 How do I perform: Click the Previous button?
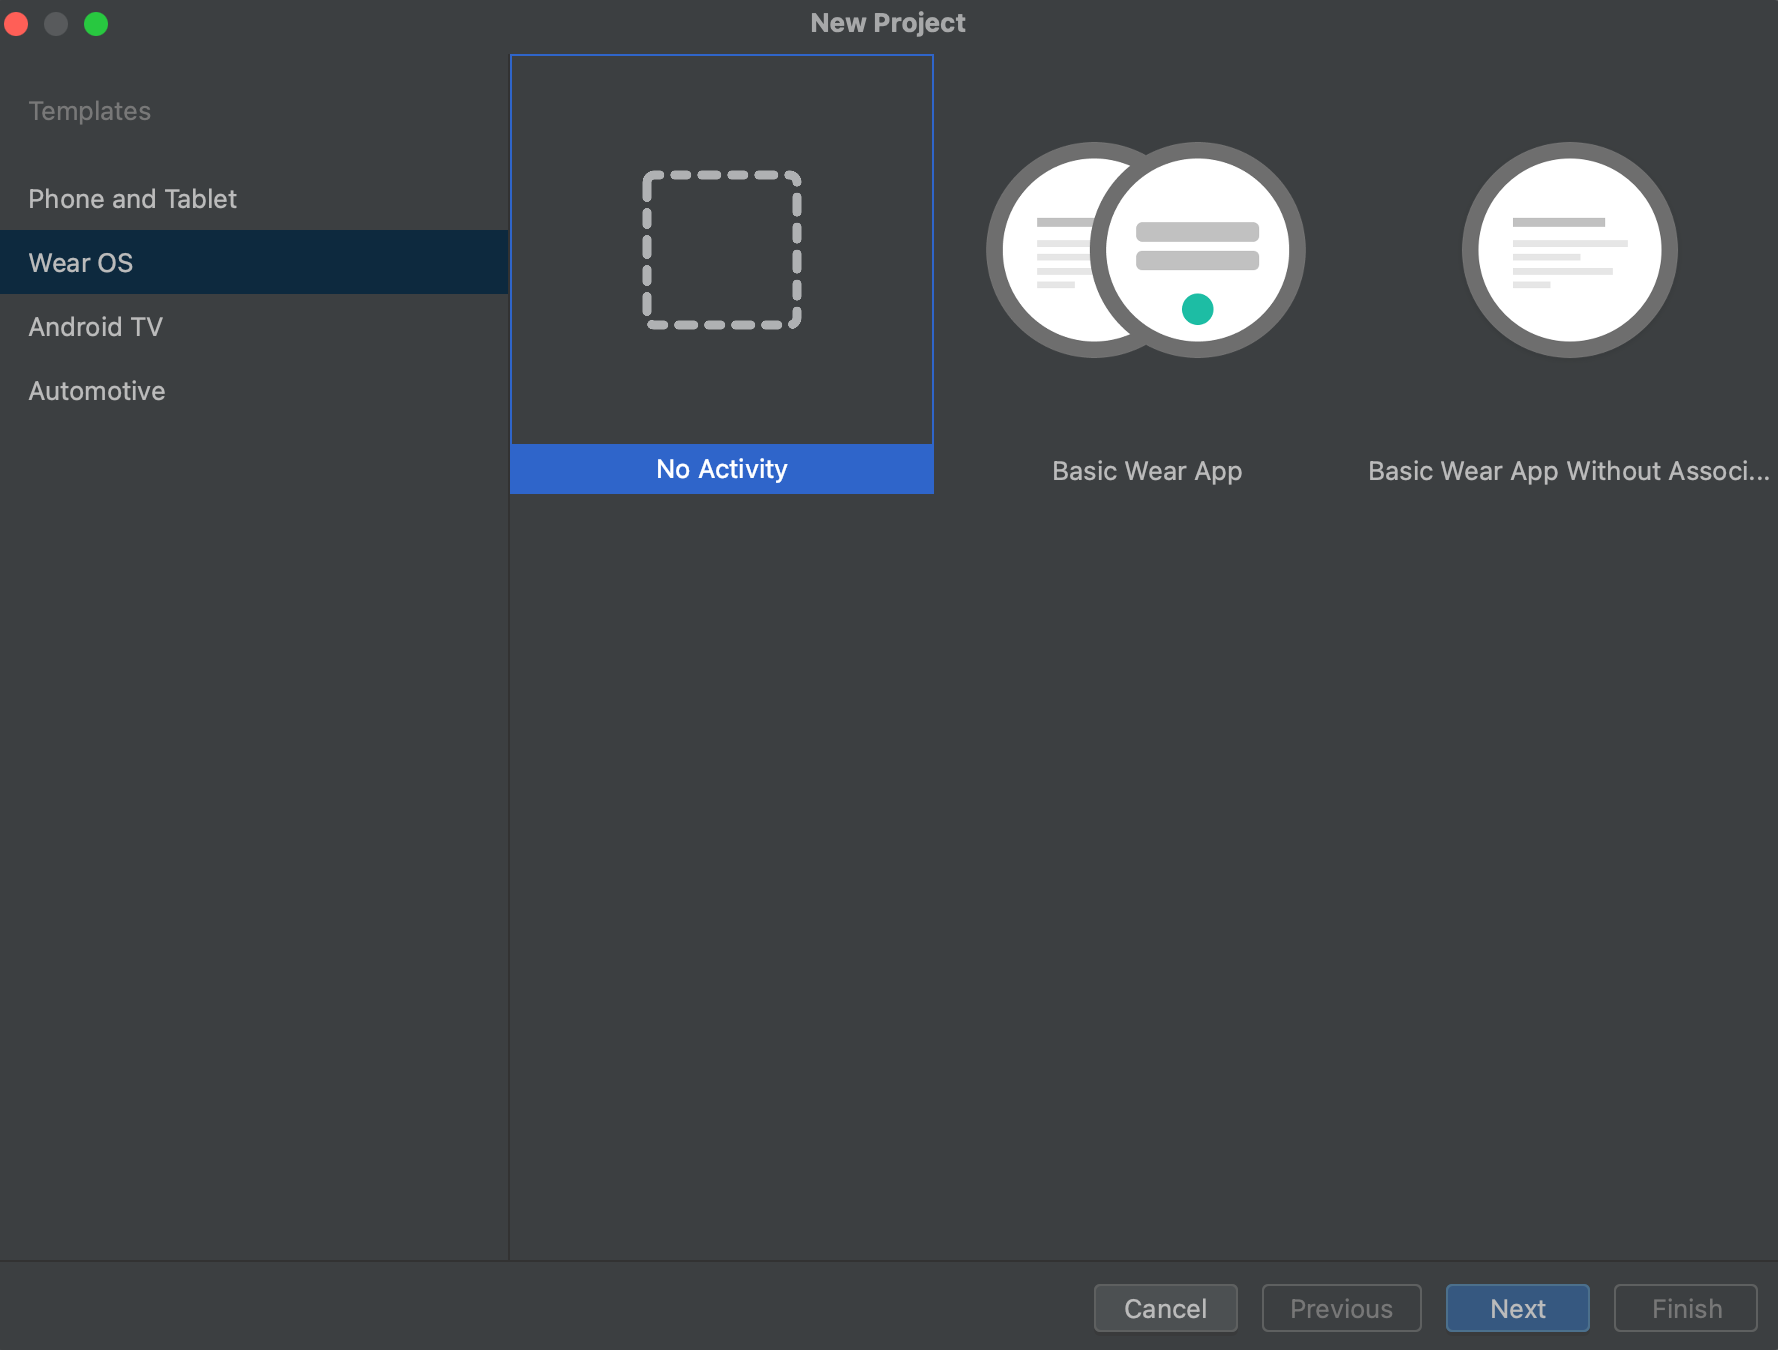pos(1342,1308)
